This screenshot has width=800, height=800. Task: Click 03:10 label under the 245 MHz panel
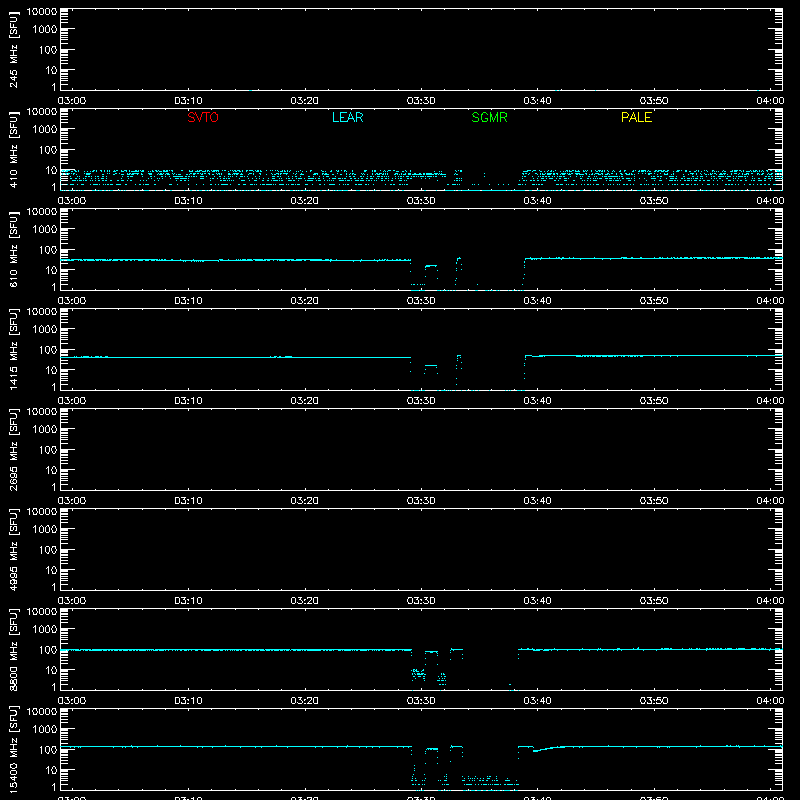pyautogui.click(x=188, y=101)
